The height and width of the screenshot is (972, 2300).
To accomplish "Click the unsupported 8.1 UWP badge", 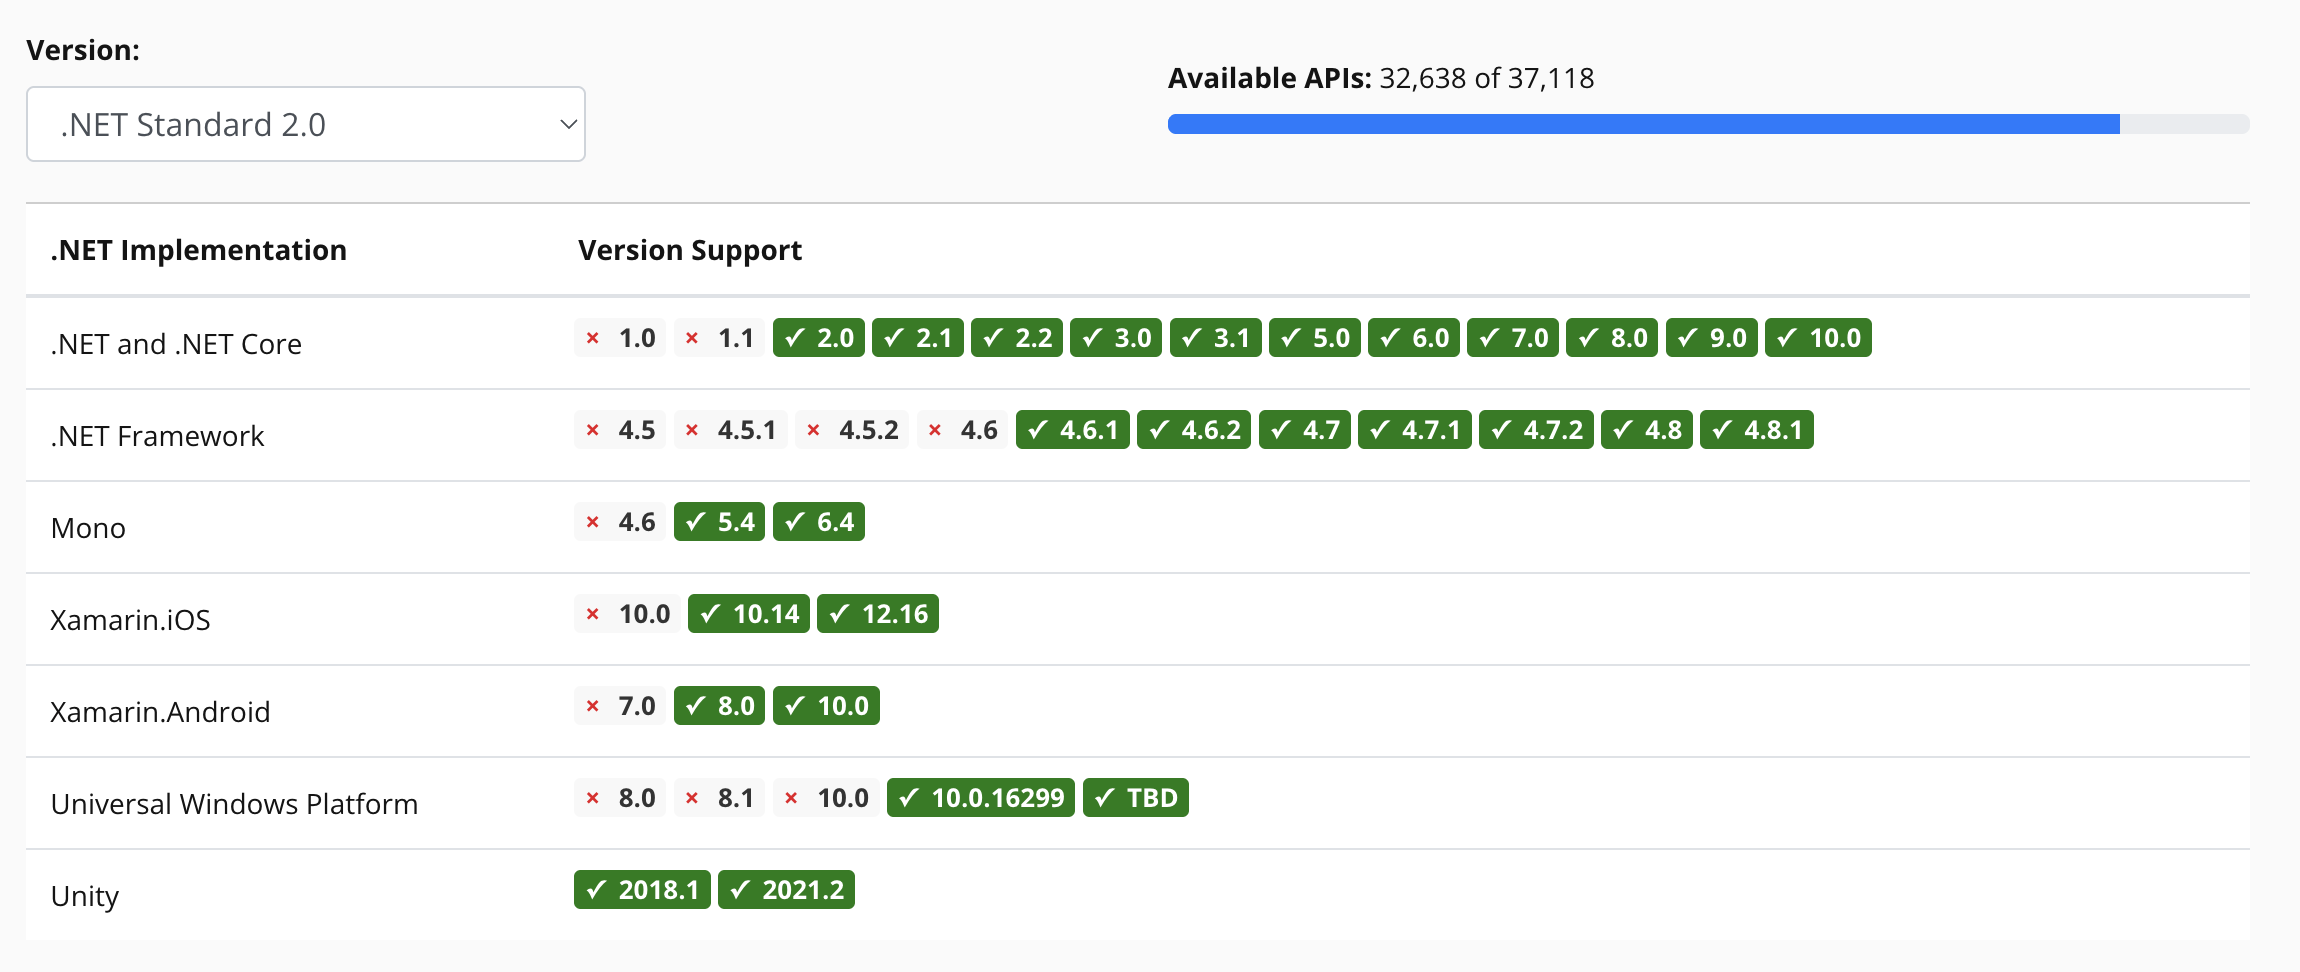I will (x=719, y=798).
